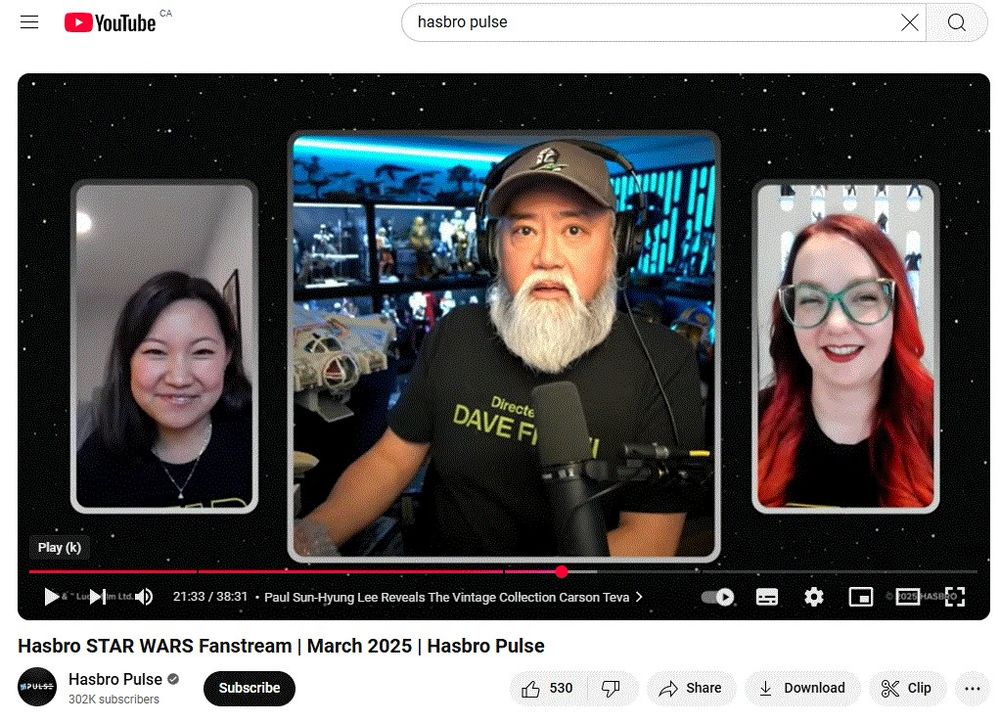This screenshot has height=719, width=1000.
Task: Toggle the autoplay switch
Action: [x=717, y=597]
